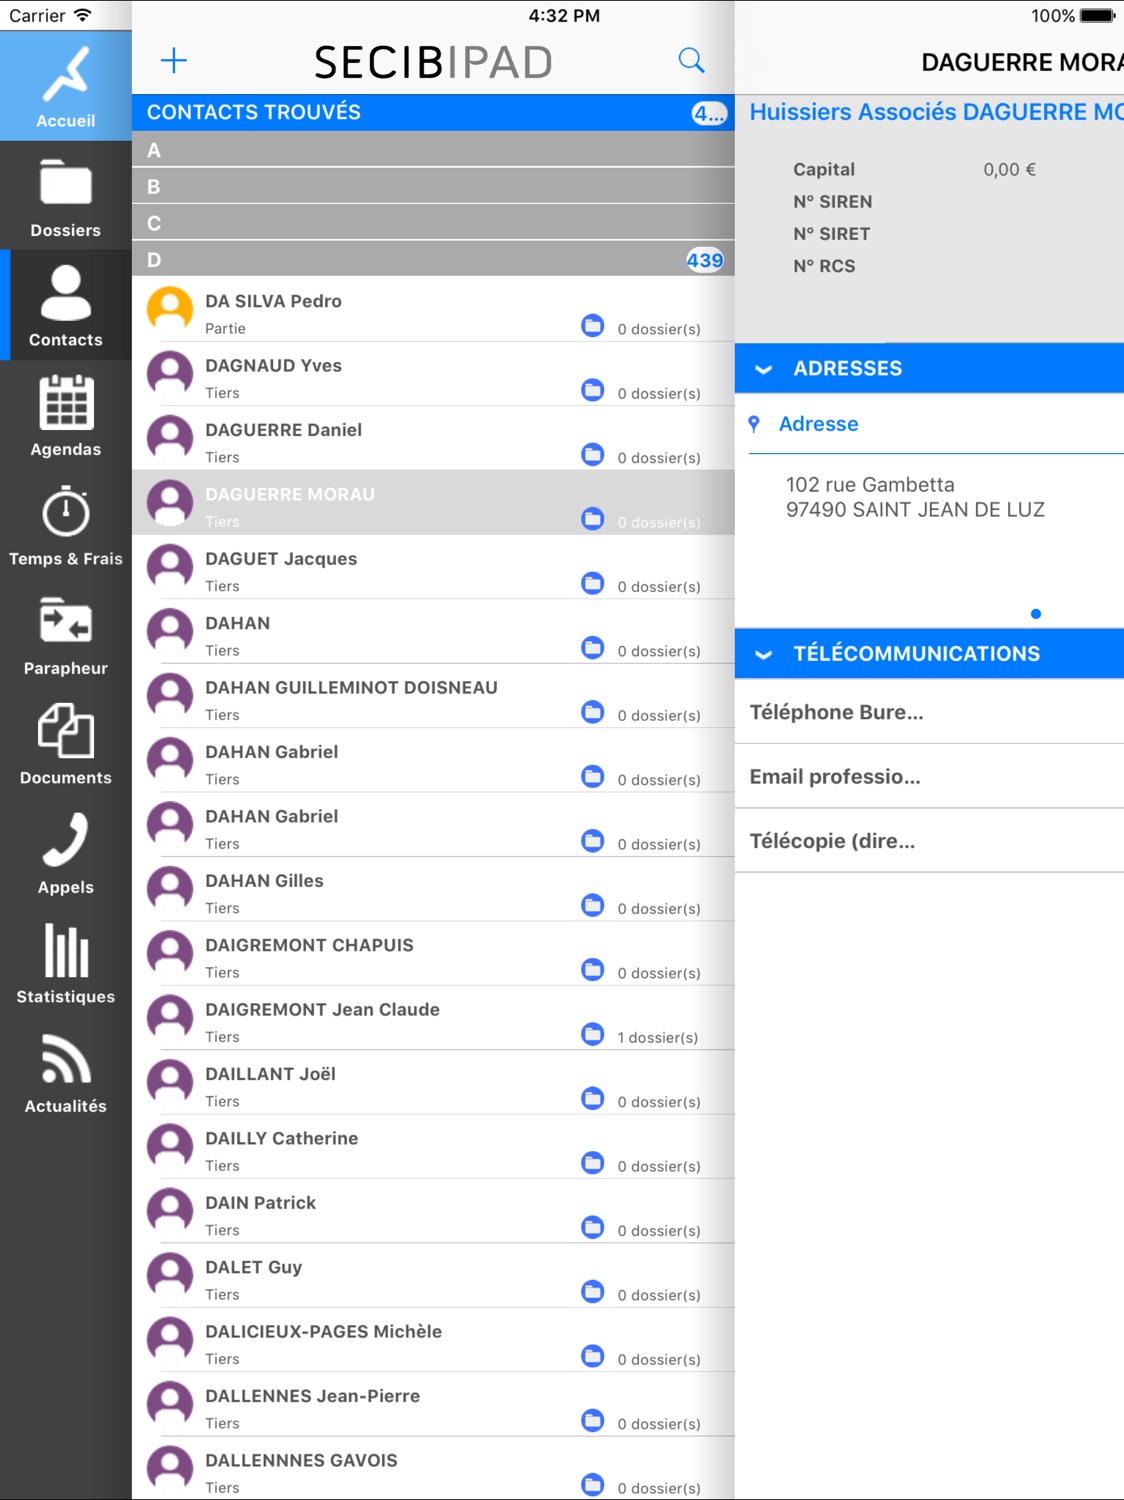Select contact DAGNAUD Yves
1124x1500 pixels.
point(433,374)
